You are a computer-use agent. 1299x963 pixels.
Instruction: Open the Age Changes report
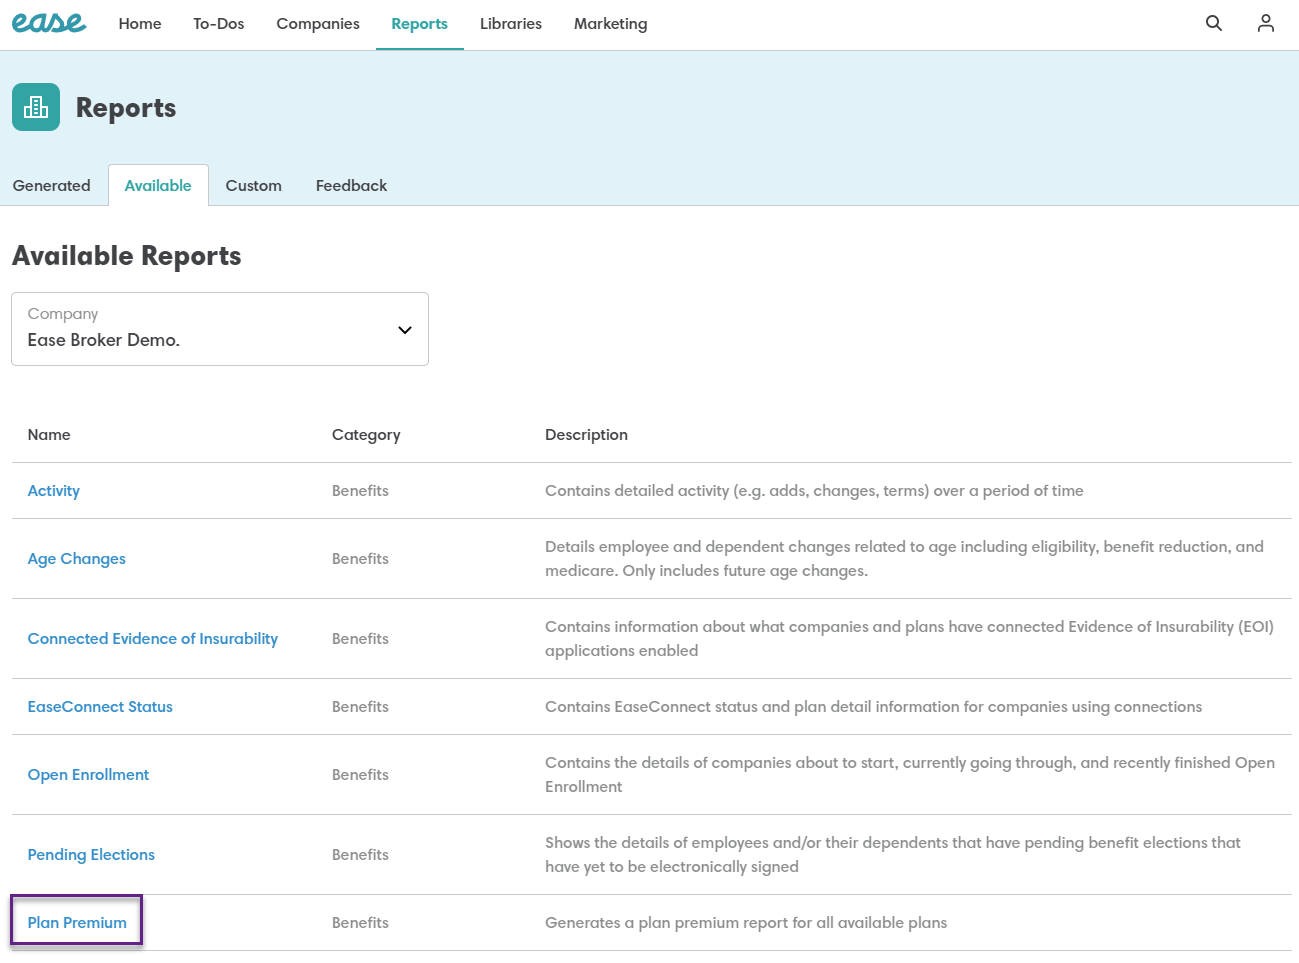tap(77, 559)
